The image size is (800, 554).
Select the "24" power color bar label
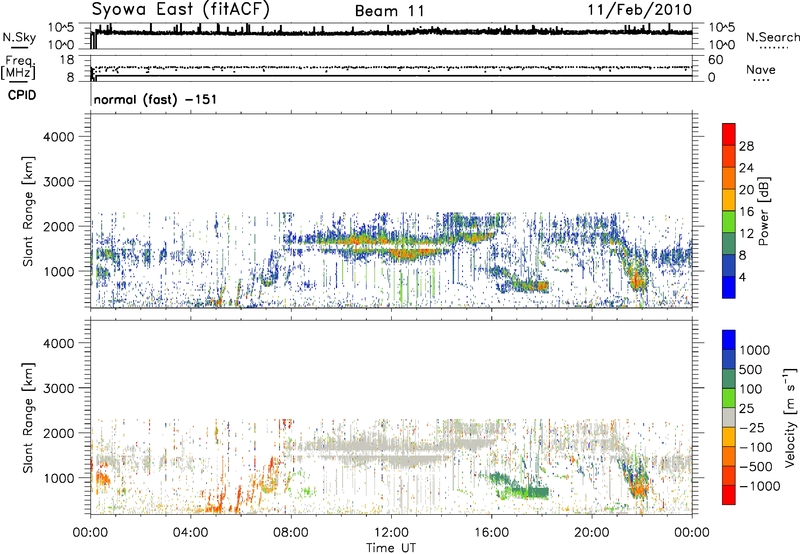[746, 168]
